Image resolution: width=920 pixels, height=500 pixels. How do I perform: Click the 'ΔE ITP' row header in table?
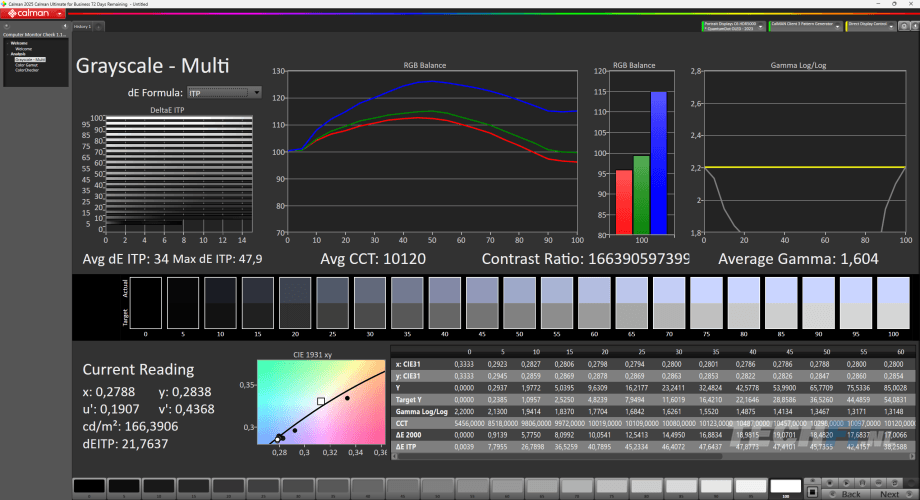point(406,447)
